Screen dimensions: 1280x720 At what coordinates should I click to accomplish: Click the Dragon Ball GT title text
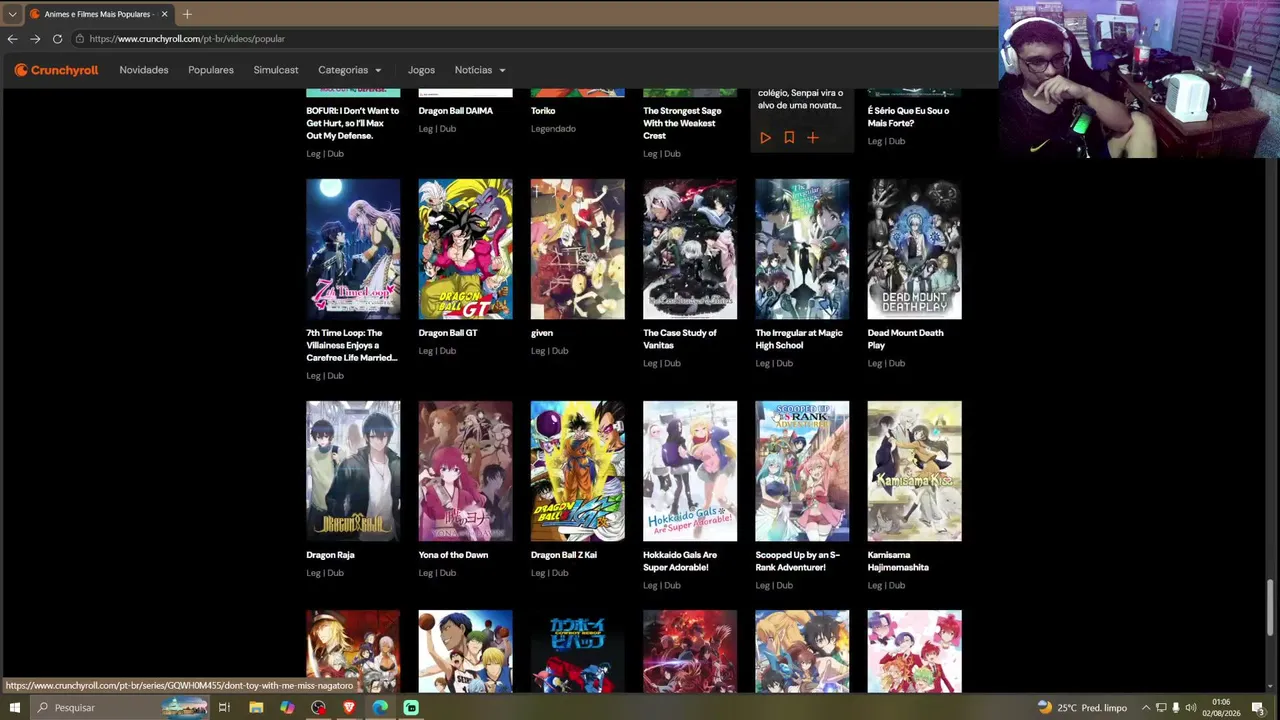coord(448,333)
